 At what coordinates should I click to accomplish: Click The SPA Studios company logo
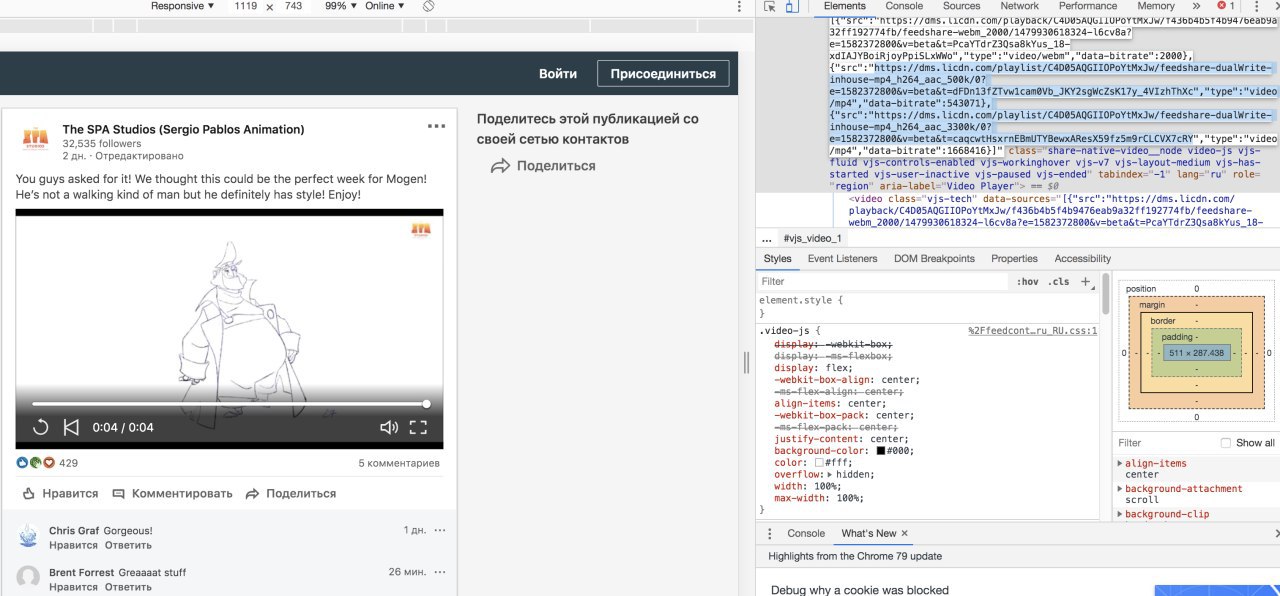[35, 137]
